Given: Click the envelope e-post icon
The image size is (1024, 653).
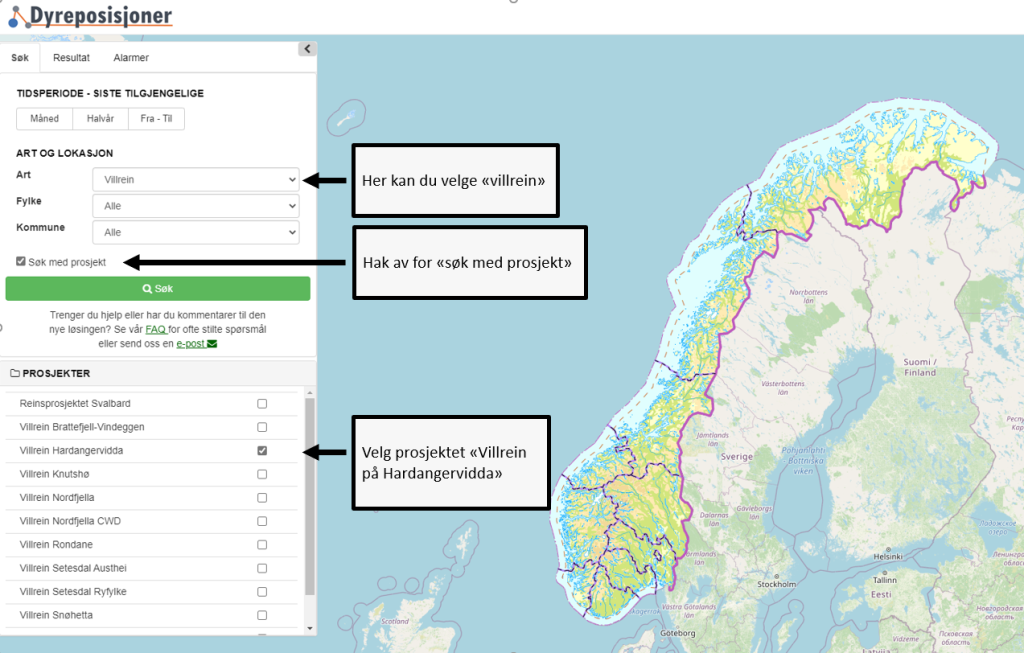Looking at the screenshot, I should click(x=212, y=344).
